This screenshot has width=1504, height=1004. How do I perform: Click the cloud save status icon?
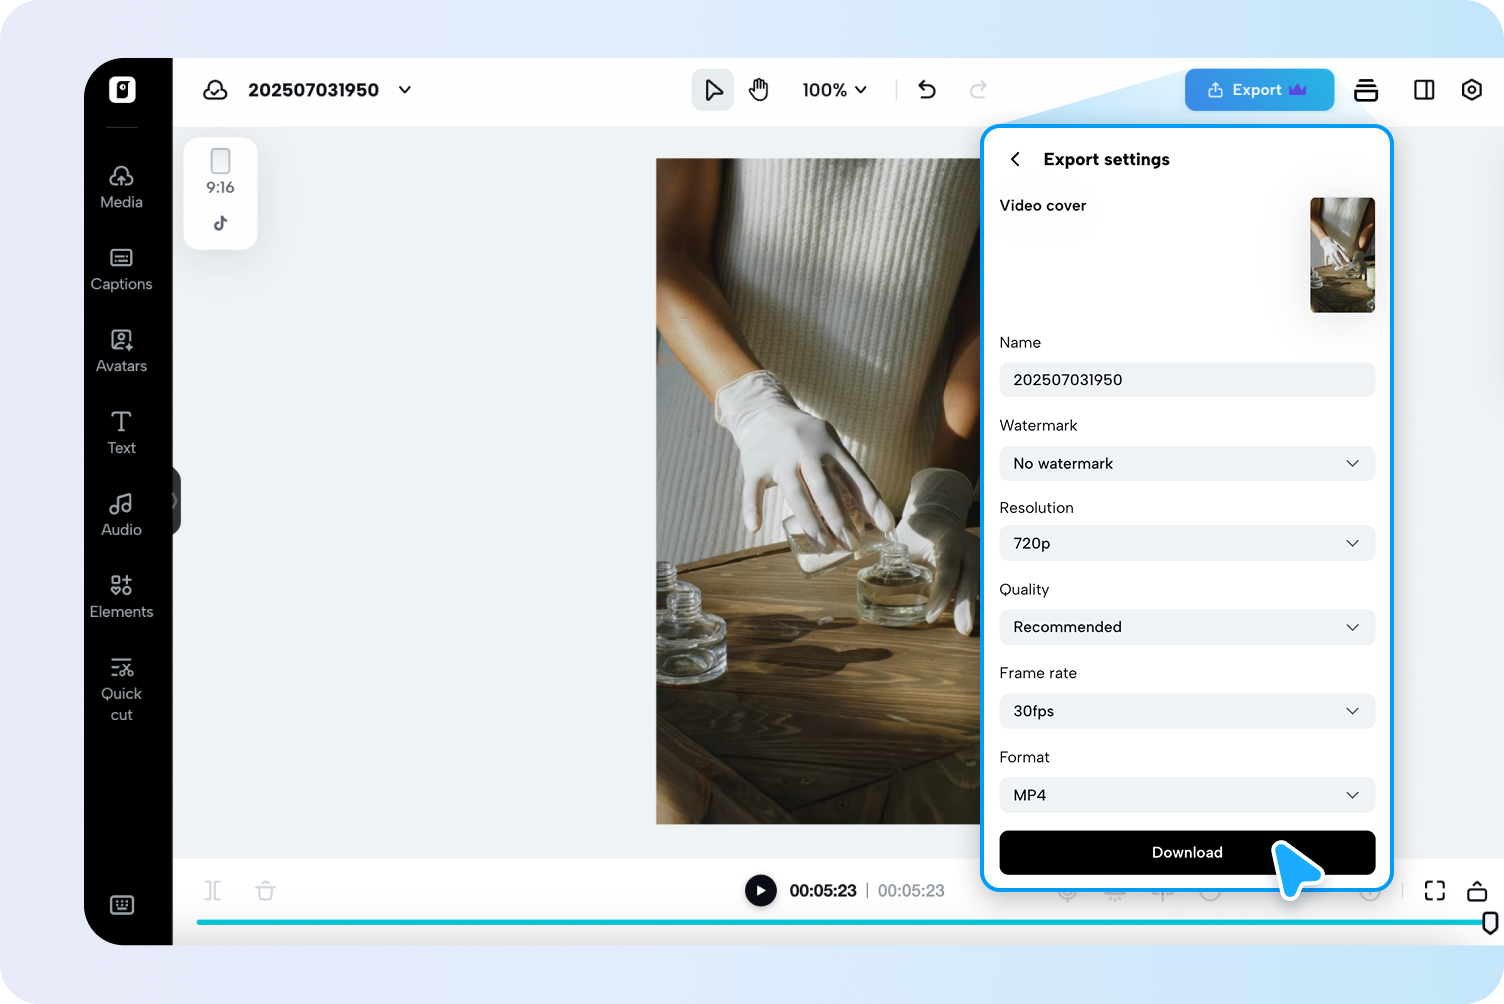215,90
